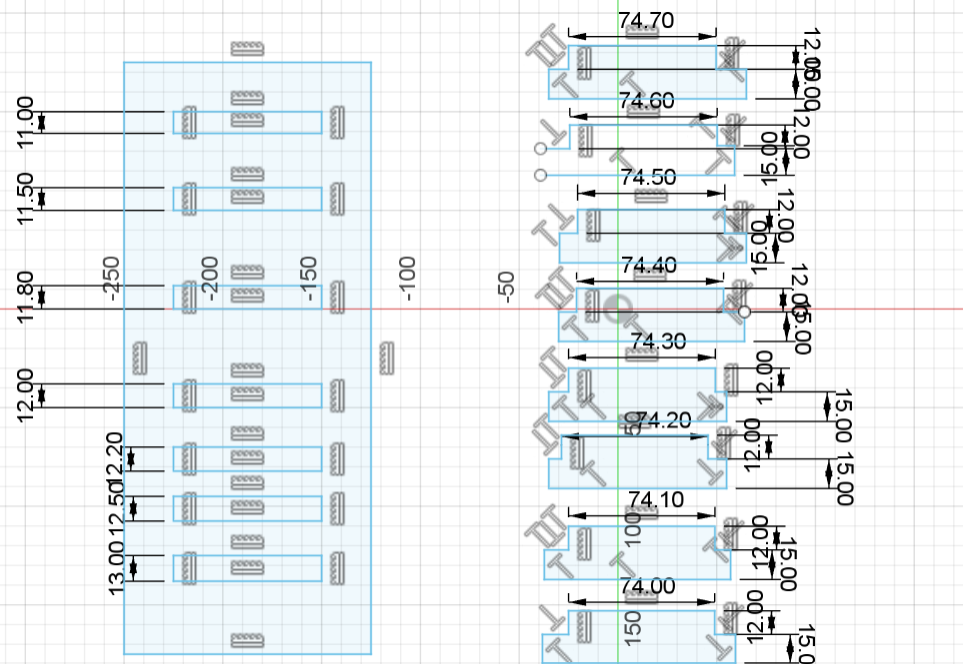The height and width of the screenshot is (664, 963).
Task: Click vertical constraint icon on large rectangle's right edge
Action: (x=387, y=356)
